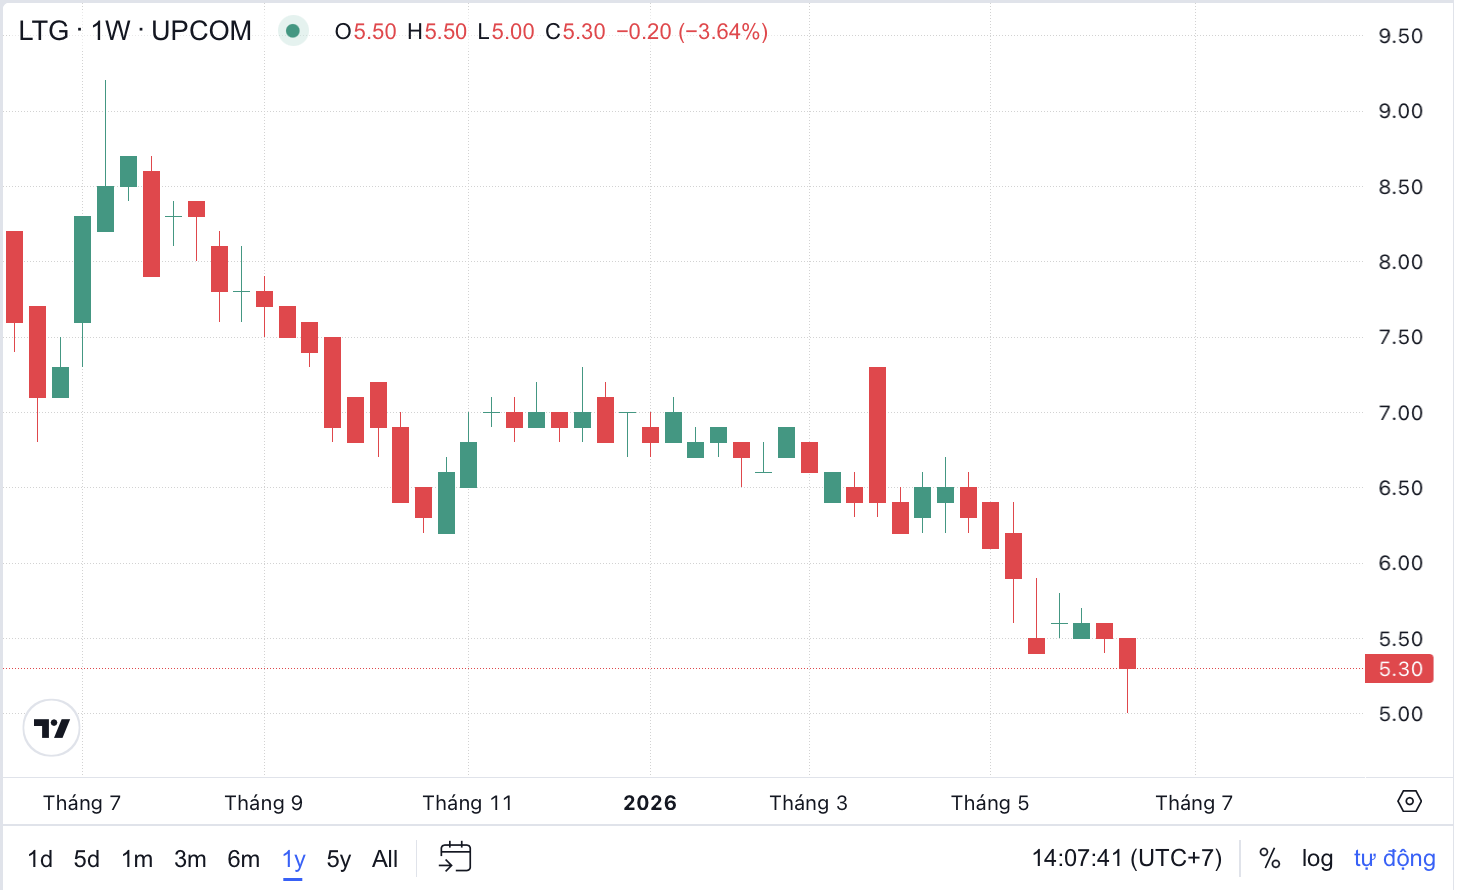Click the TradingView logo badge
Viewport: 1460px width, 894px height.
pyautogui.click(x=52, y=728)
